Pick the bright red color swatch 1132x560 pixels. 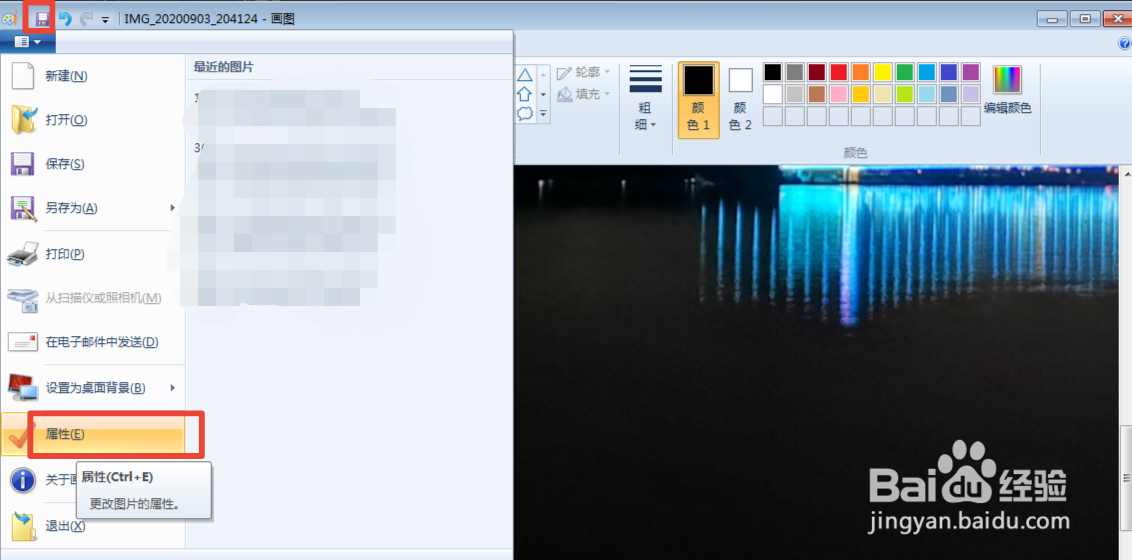click(839, 72)
